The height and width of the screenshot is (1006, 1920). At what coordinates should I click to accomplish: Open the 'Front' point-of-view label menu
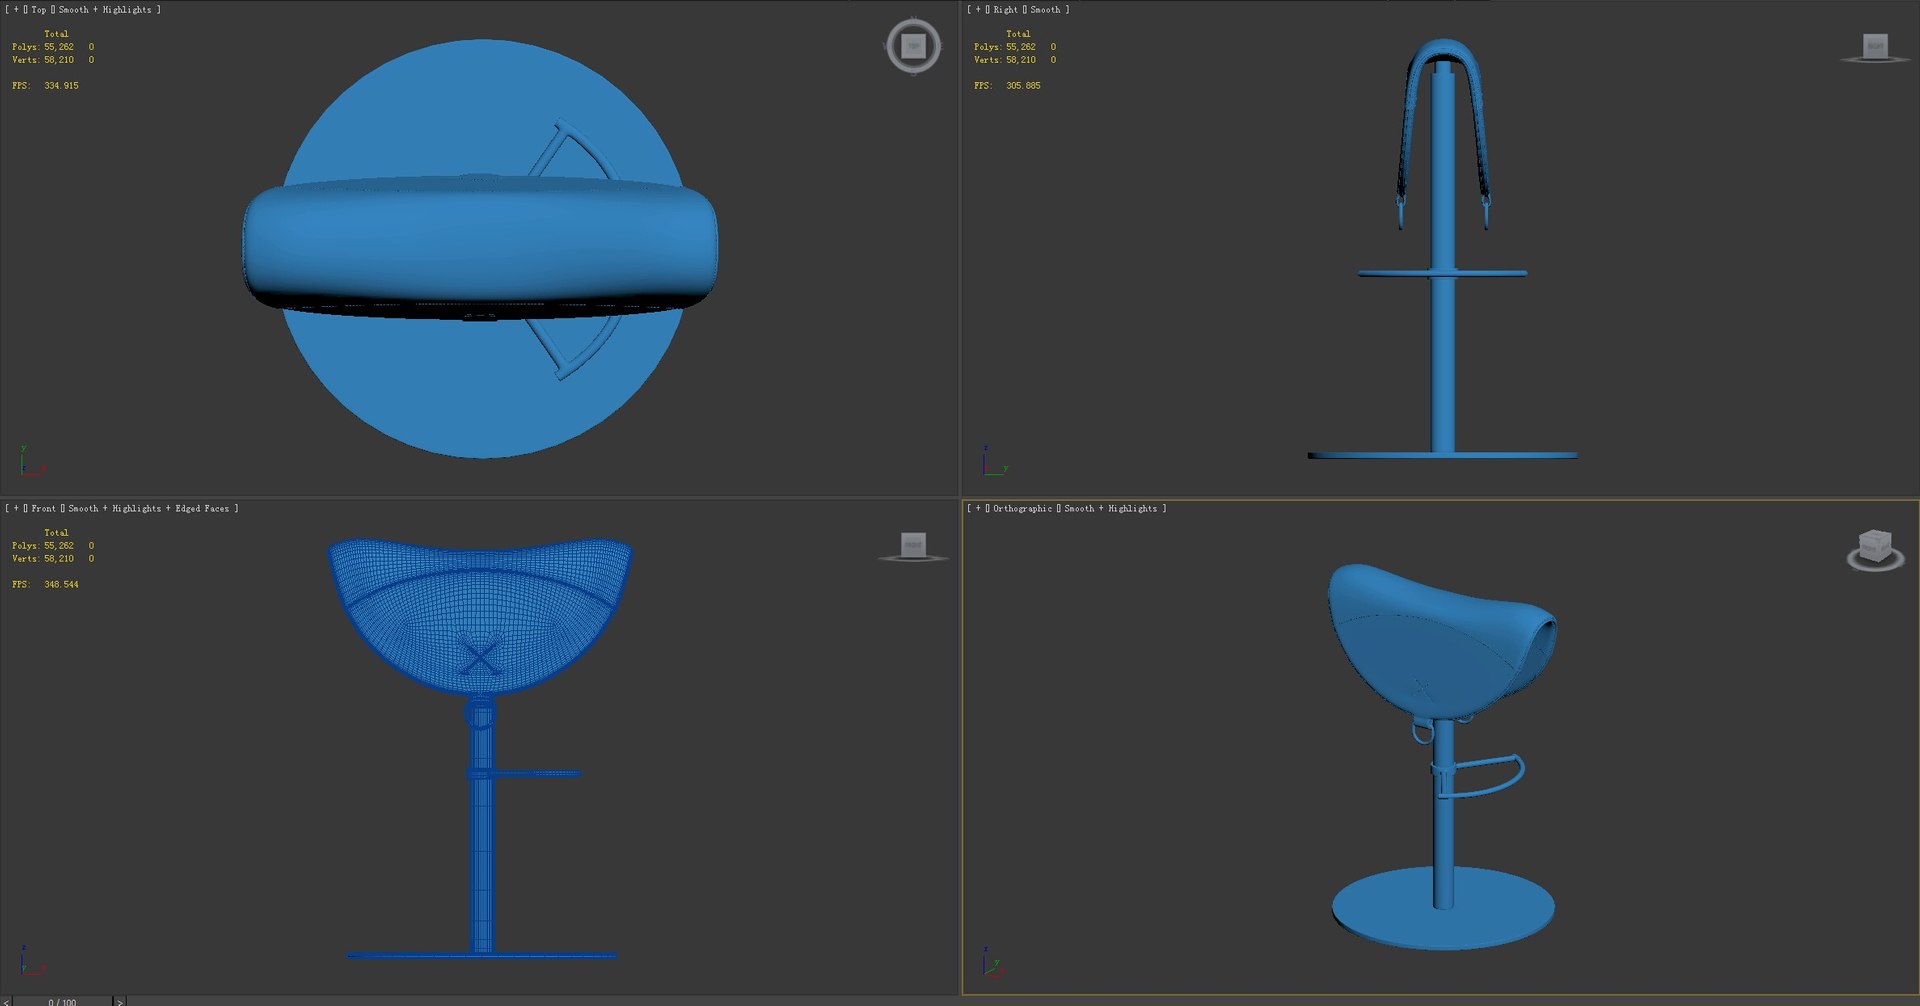pyautogui.click(x=44, y=509)
